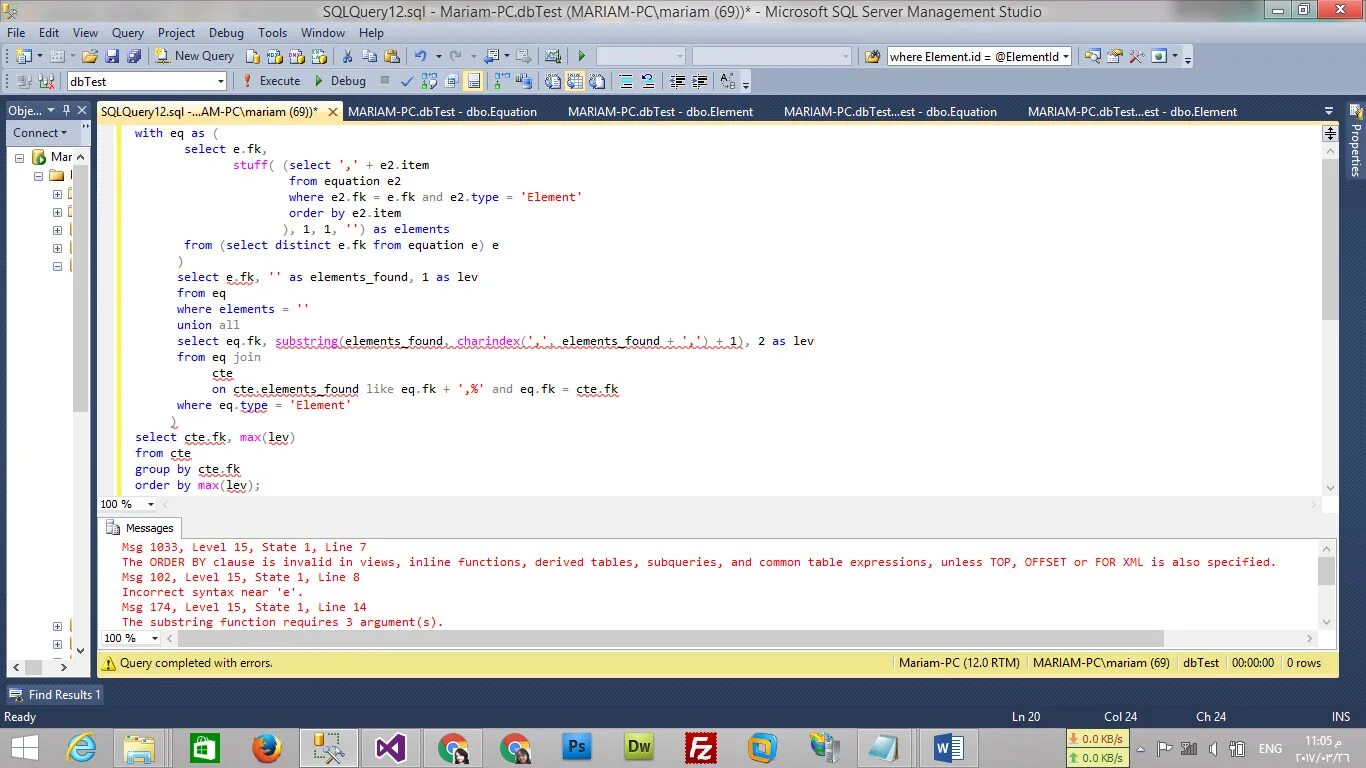Image resolution: width=1366 pixels, height=768 pixels.
Task: Click the Paste clipboard icon
Action: click(392, 56)
